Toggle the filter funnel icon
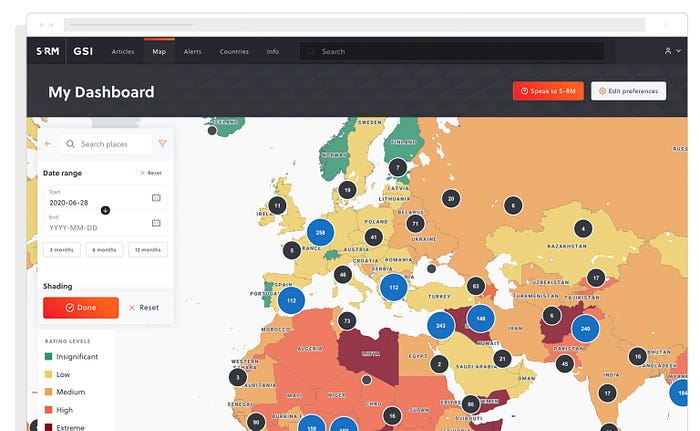The image size is (700, 431). pos(162,143)
